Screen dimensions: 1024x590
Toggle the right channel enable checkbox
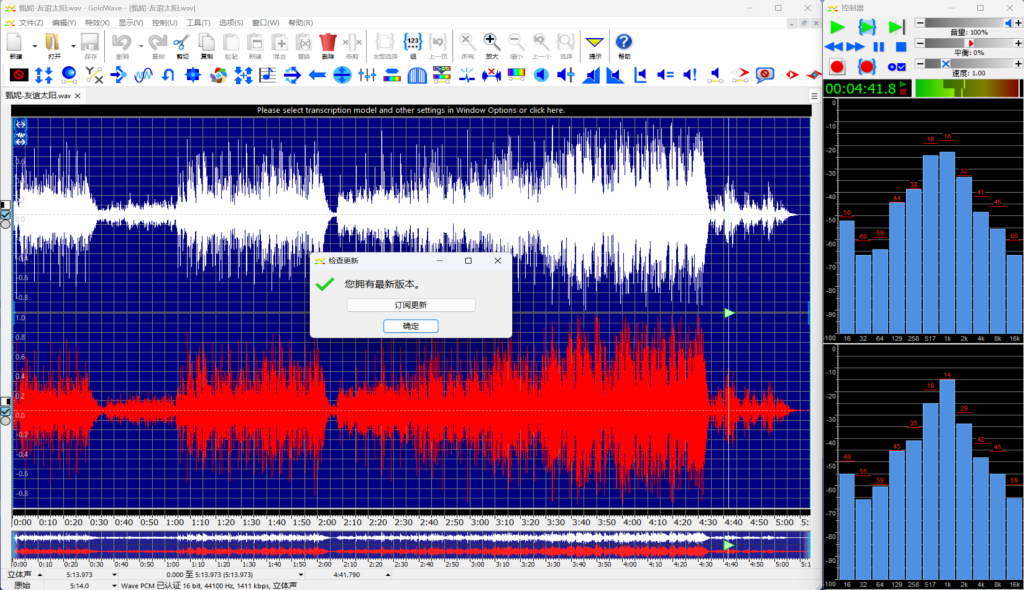(5, 410)
